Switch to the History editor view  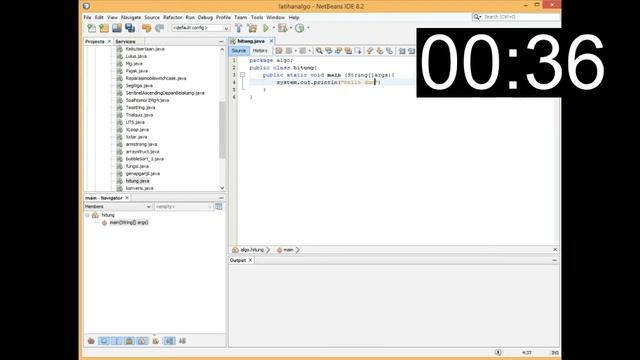260,51
